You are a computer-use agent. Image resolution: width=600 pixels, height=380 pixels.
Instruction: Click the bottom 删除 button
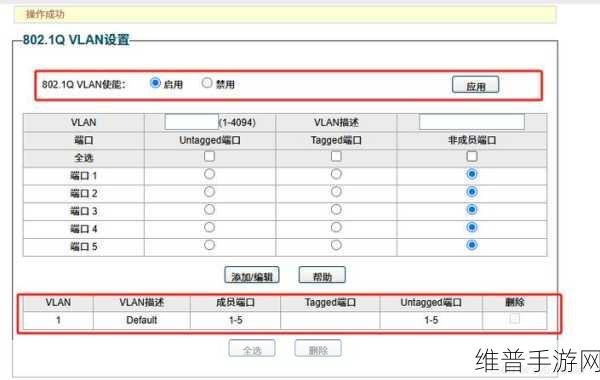318,349
